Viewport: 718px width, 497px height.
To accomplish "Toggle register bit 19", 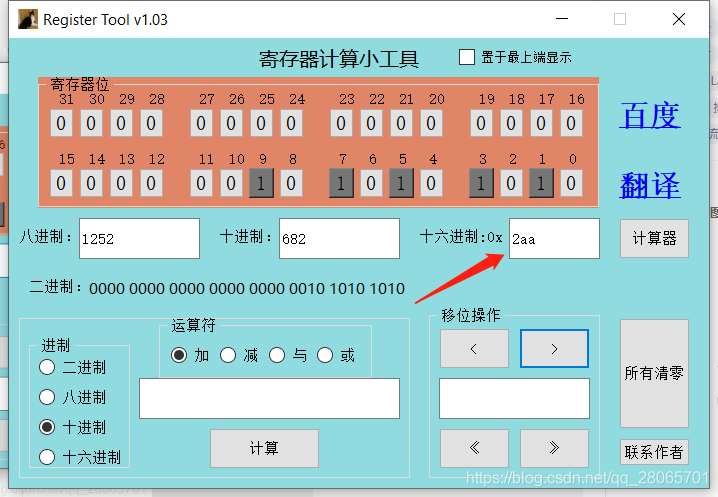I will pyautogui.click(x=481, y=123).
